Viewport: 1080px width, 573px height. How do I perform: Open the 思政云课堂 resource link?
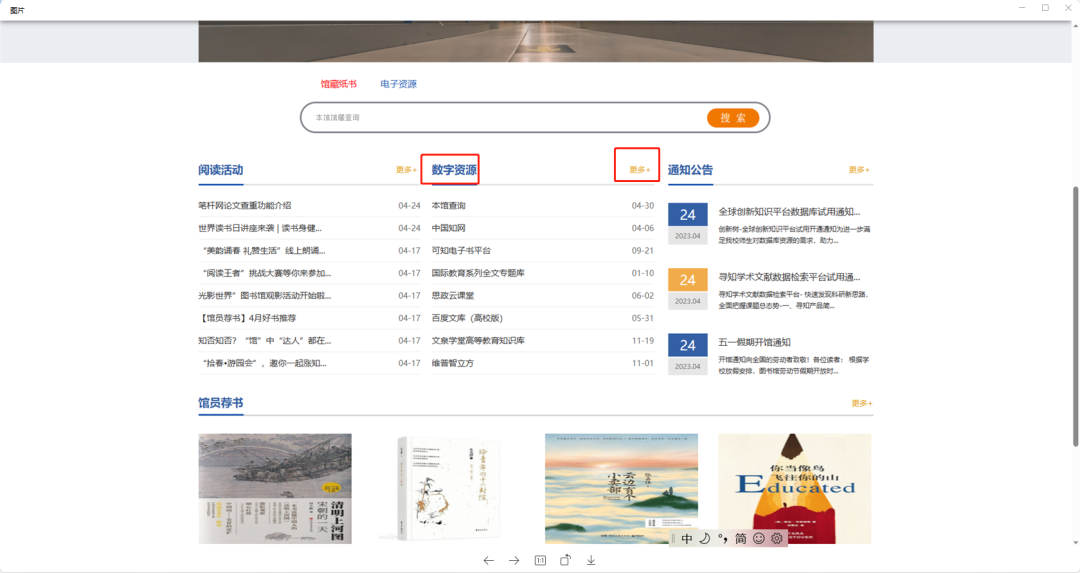pyautogui.click(x=453, y=295)
